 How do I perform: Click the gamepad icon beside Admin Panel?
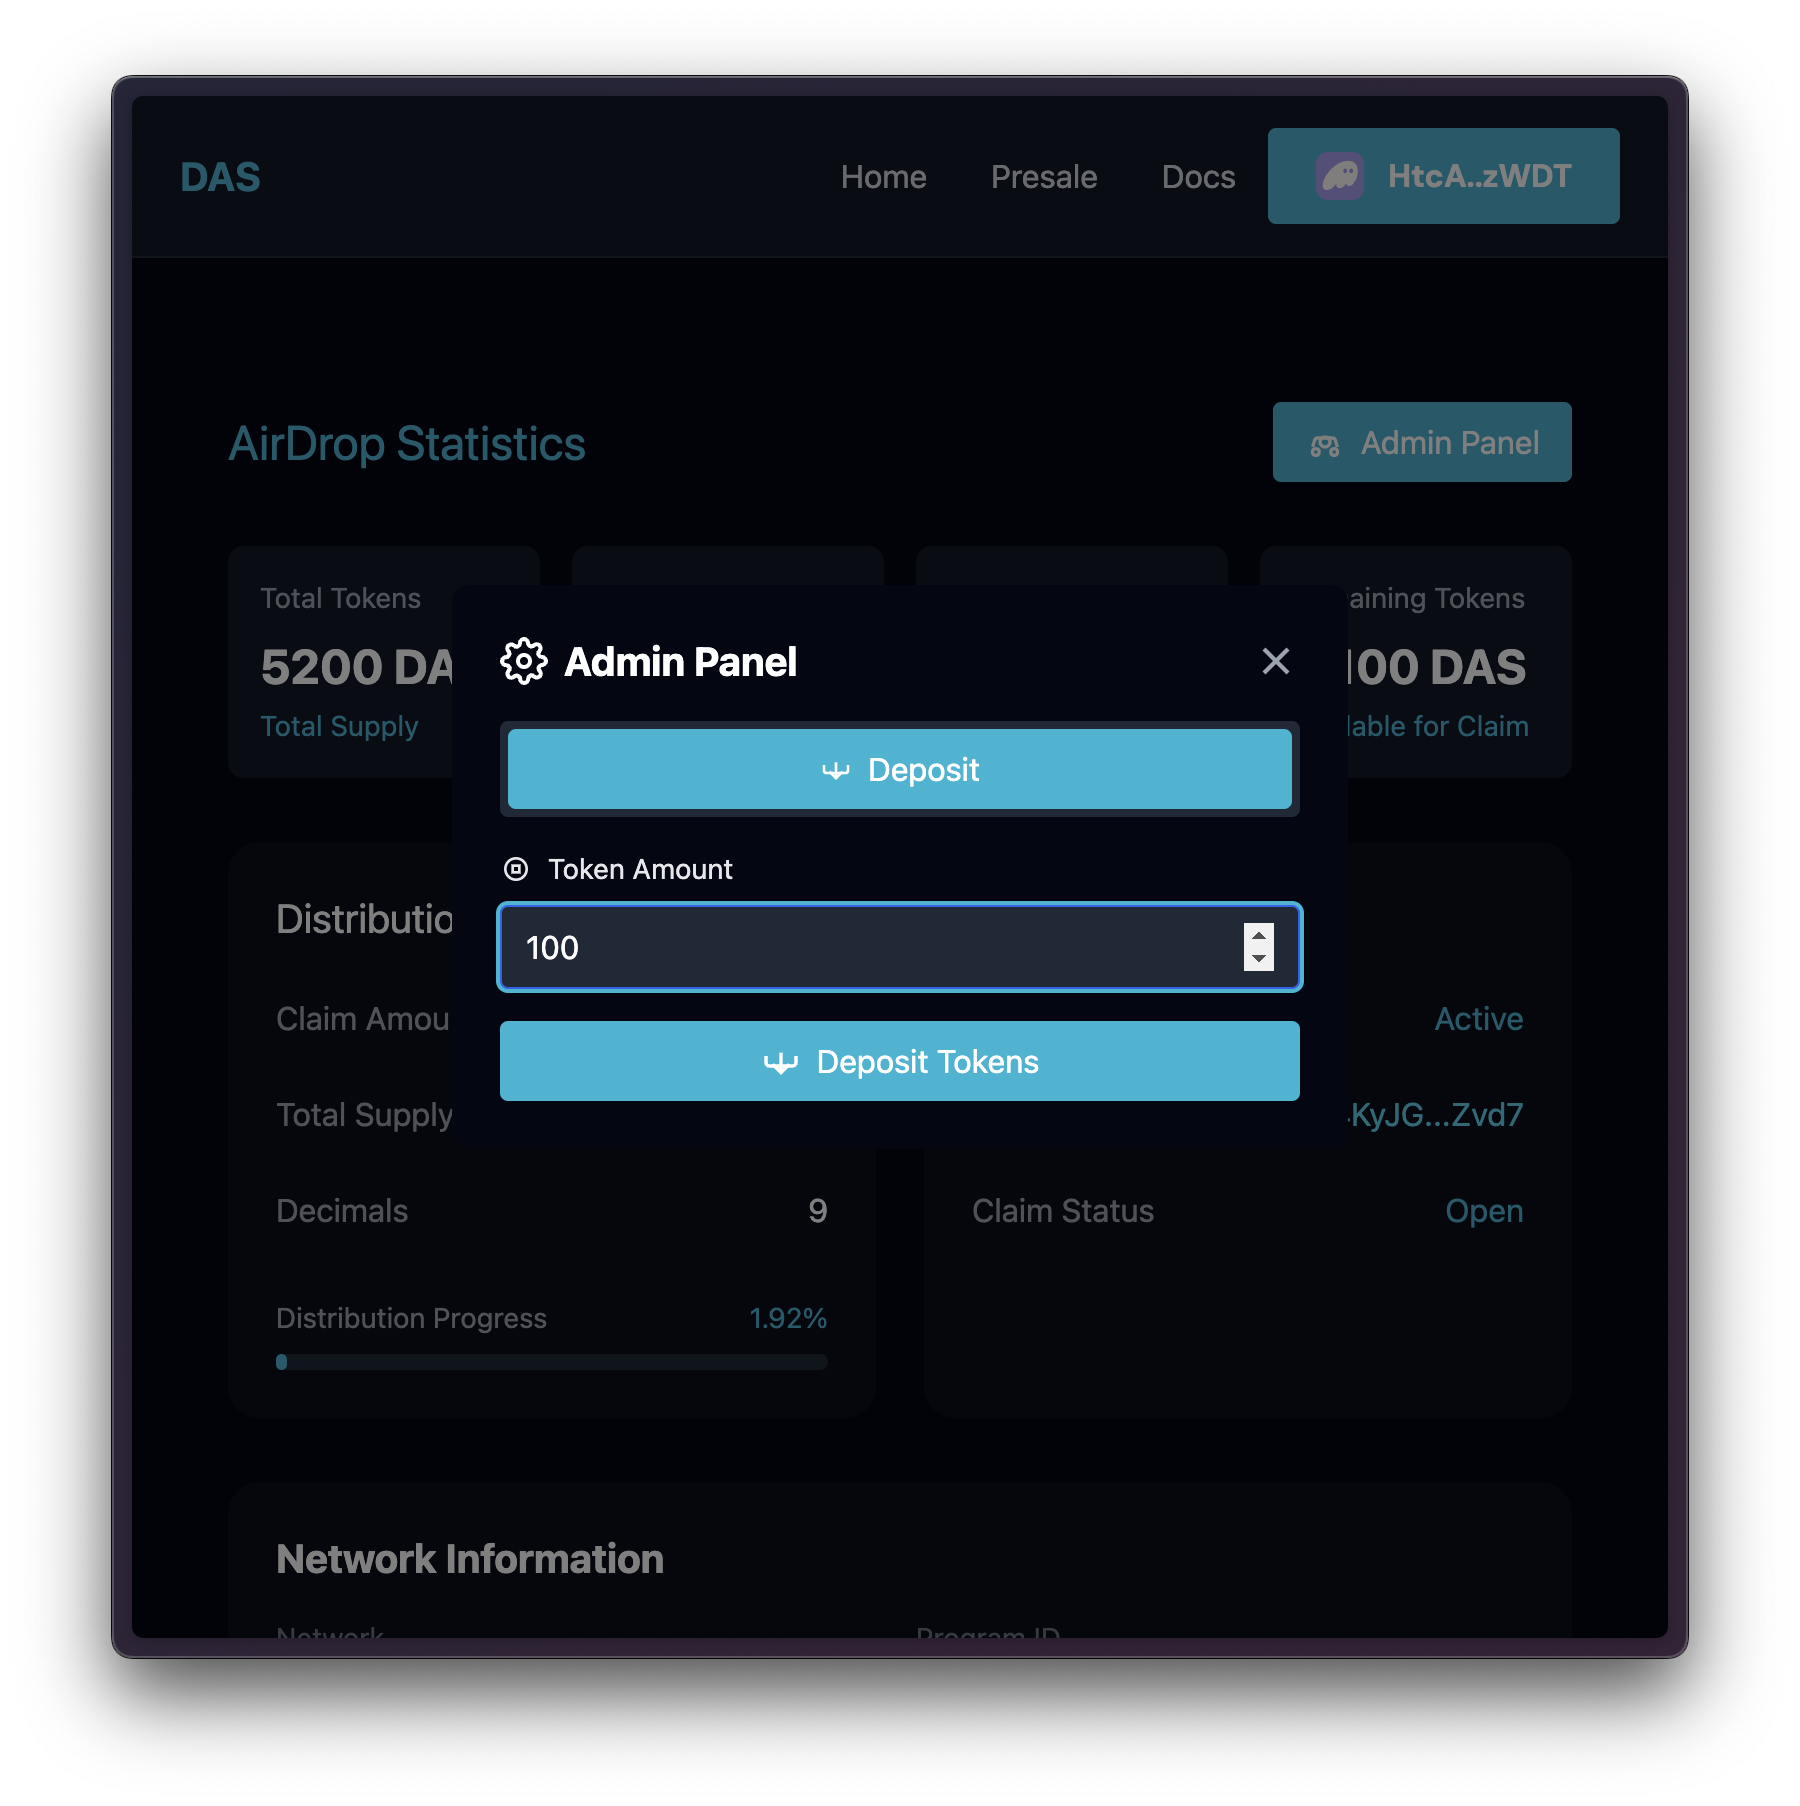(1324, 445)
